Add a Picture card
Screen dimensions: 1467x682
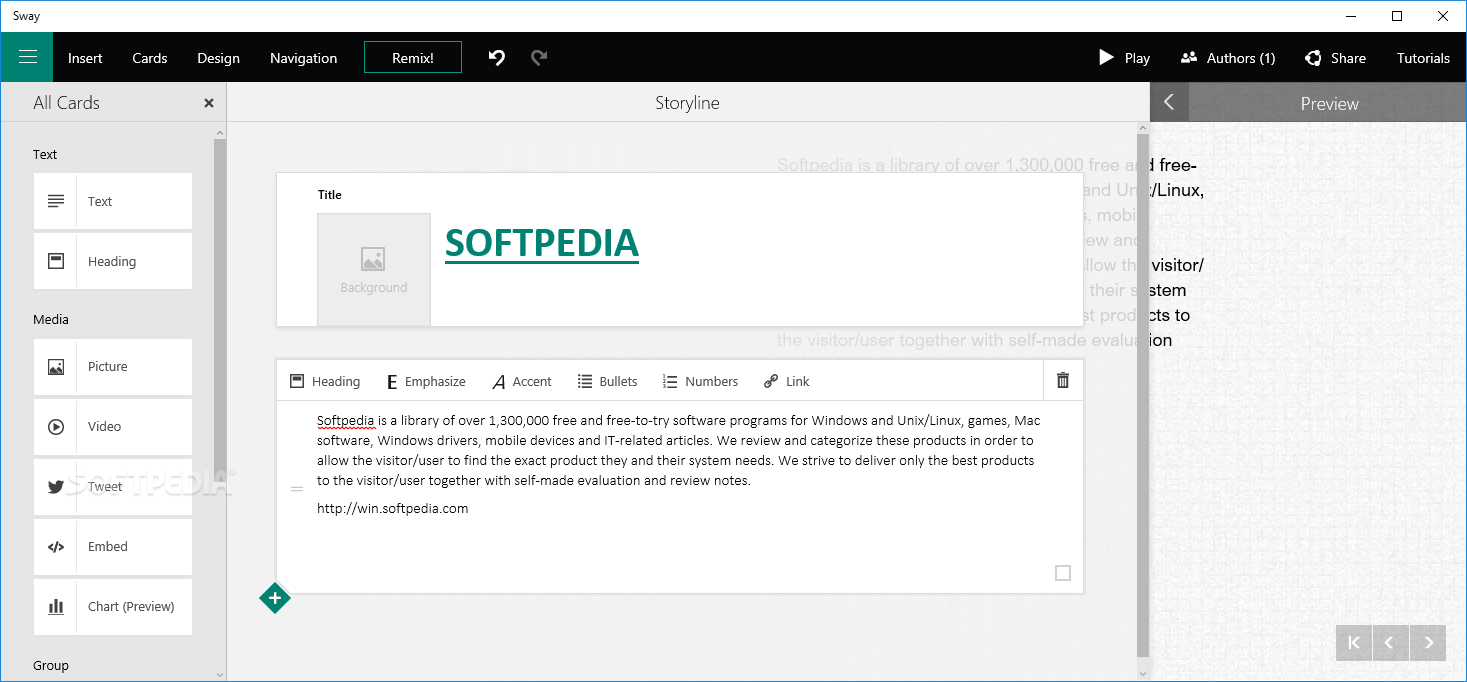[x=113, y=366]
